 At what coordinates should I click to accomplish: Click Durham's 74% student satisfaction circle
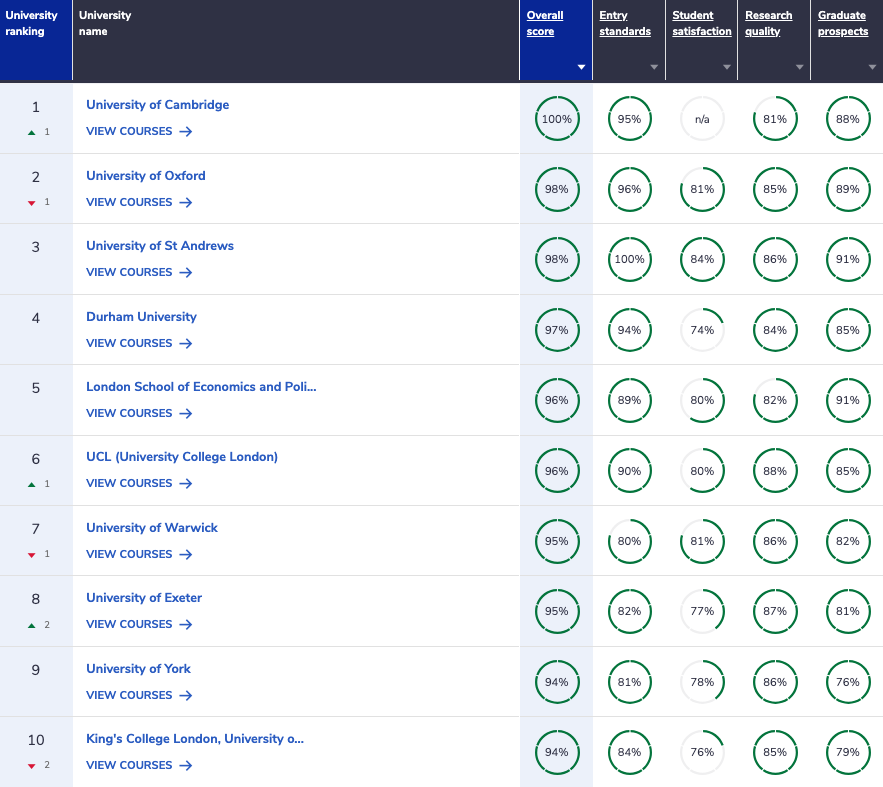[x=702, y=330]
